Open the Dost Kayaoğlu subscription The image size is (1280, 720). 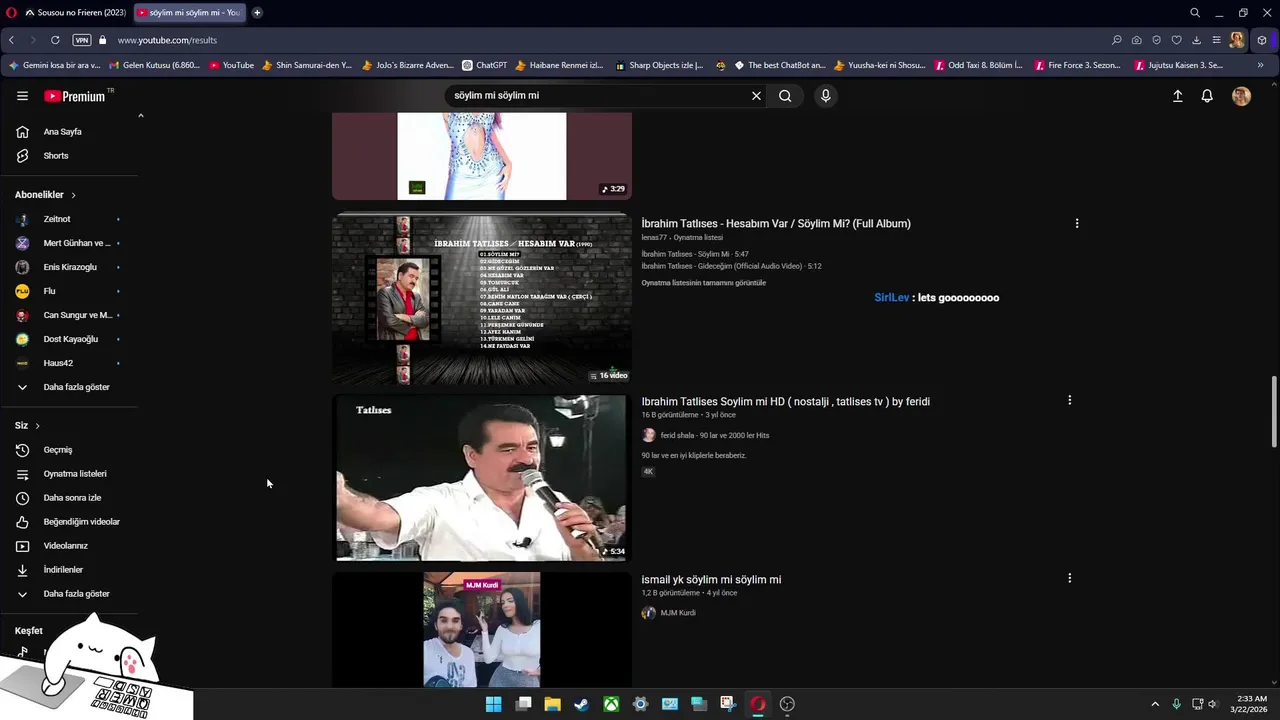click(70, 339)
